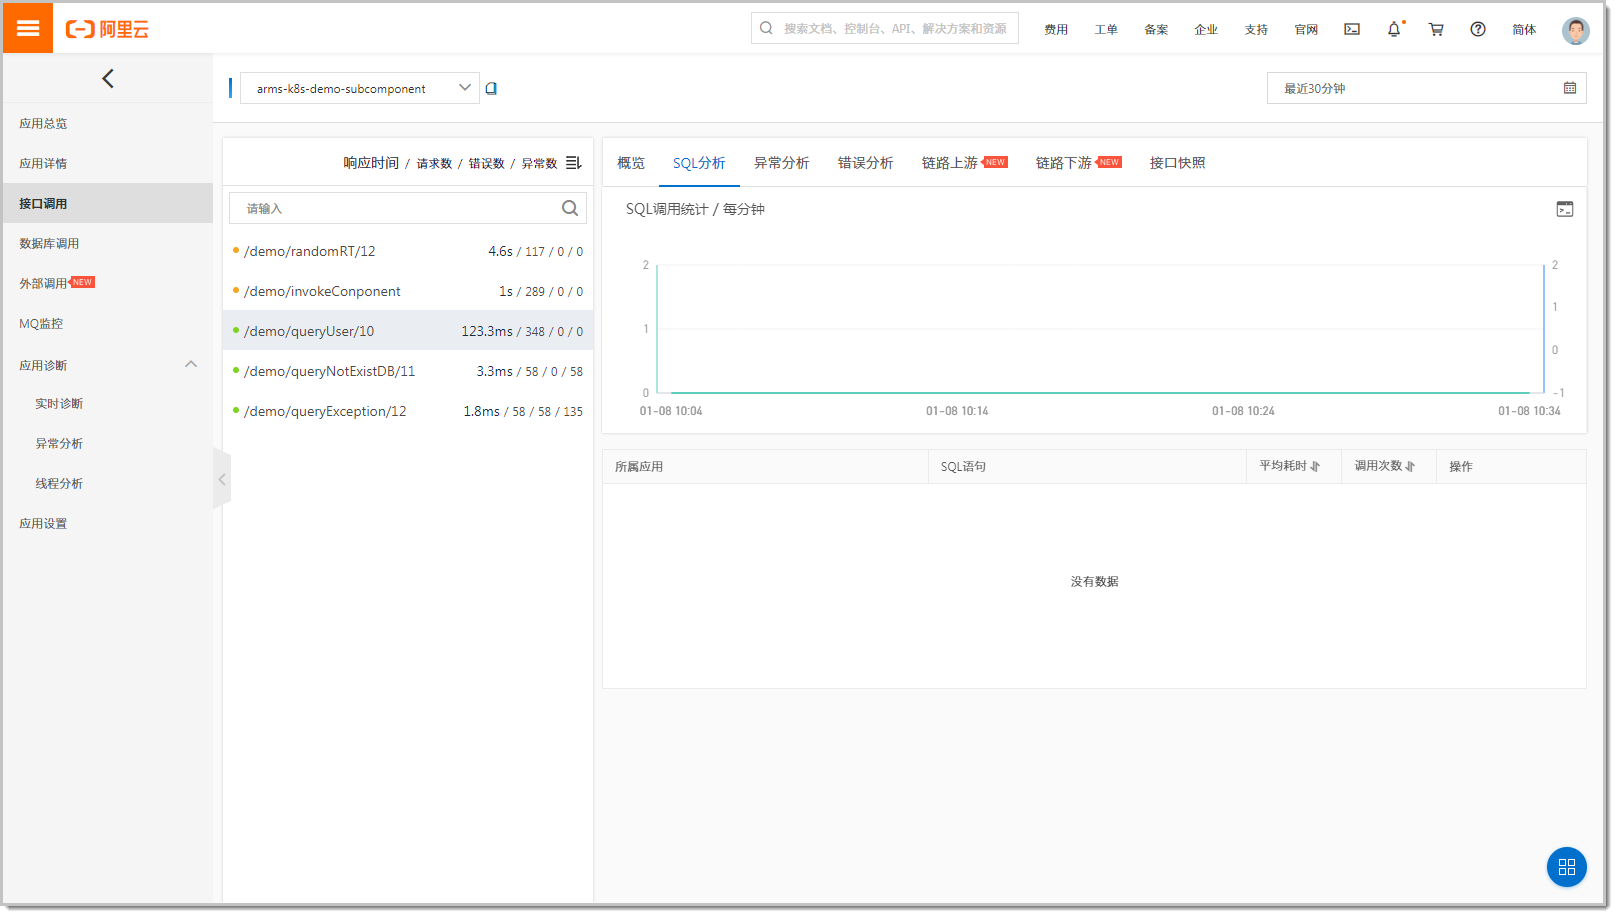
Task: Open the Cloud Shell terminal icon
Action: point(1352,29)
